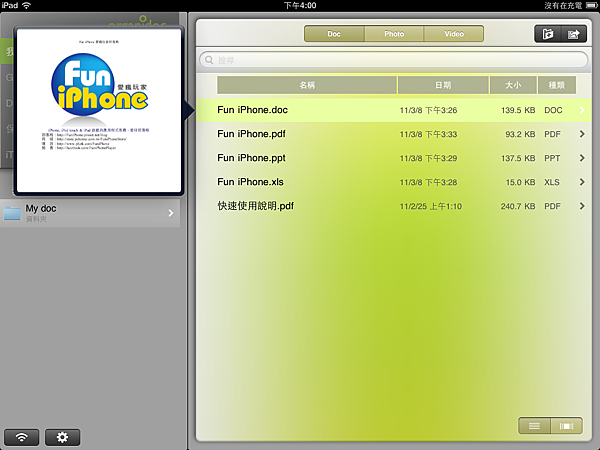Tap the magnifier icon in search bar
This screenshot has width=600, height=450.
(209, 60)
